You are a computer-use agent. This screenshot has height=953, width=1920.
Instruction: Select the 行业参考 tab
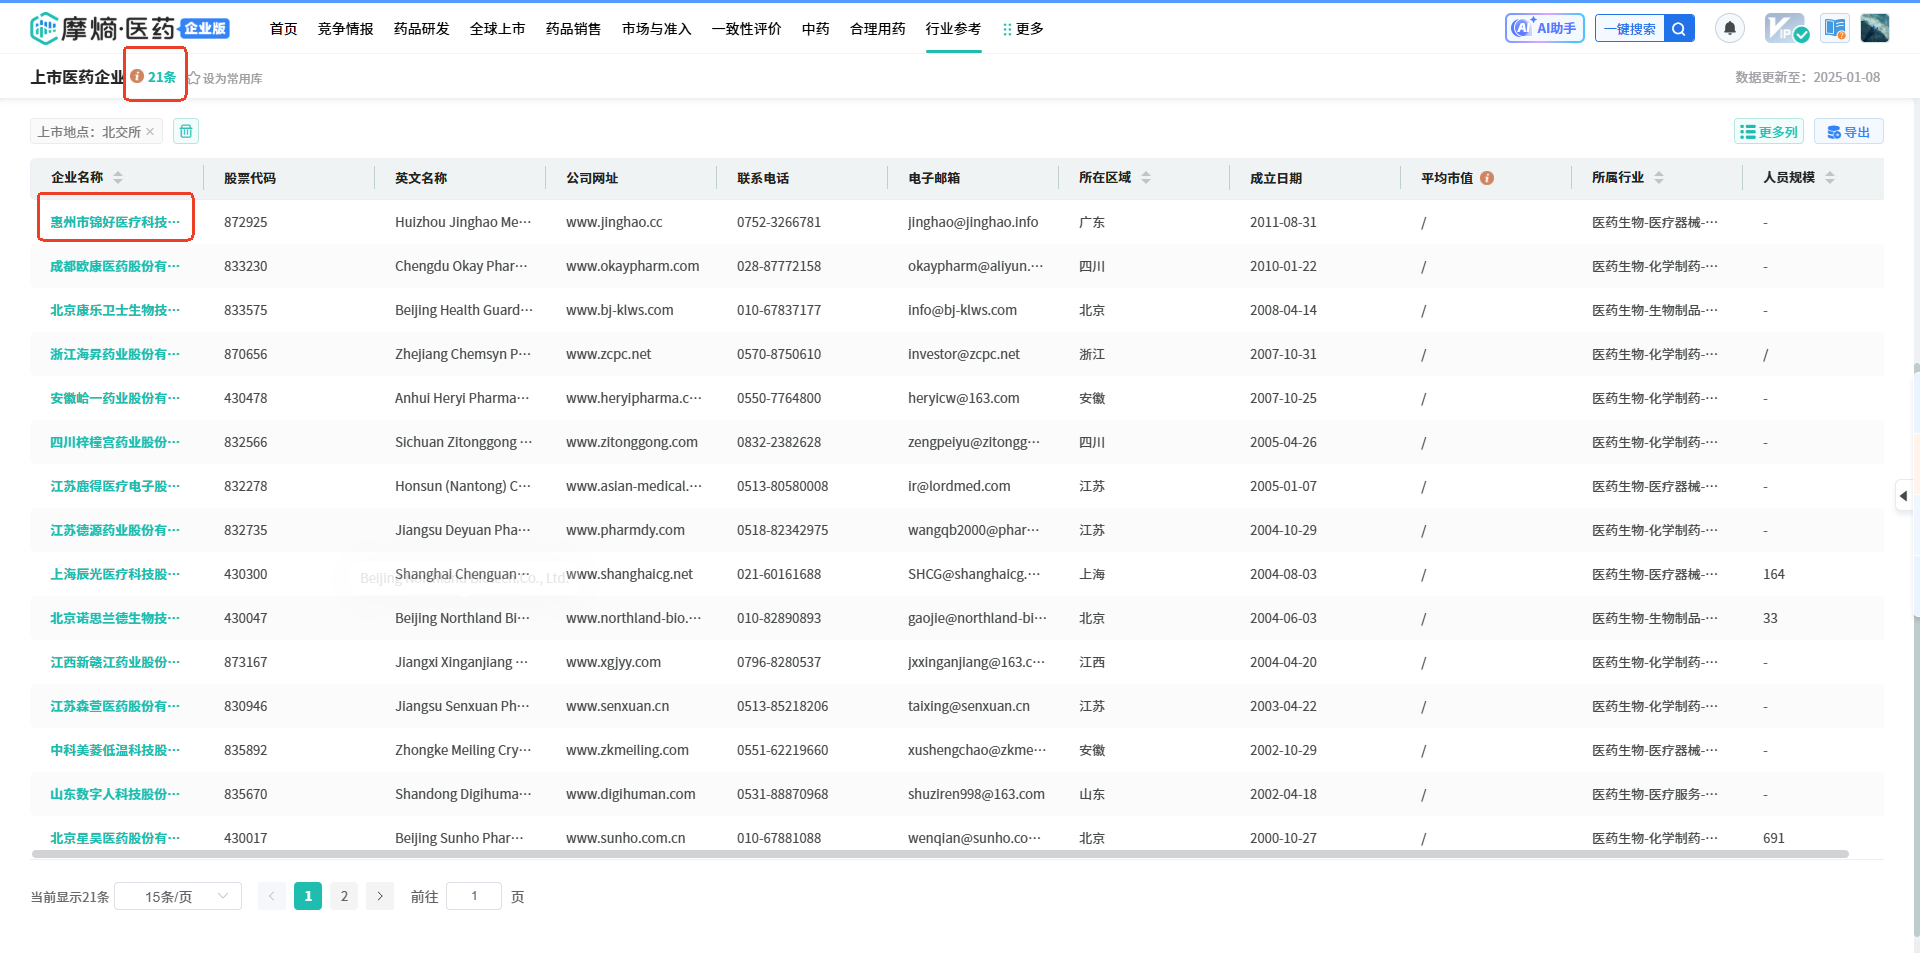(x=953, y=29)
